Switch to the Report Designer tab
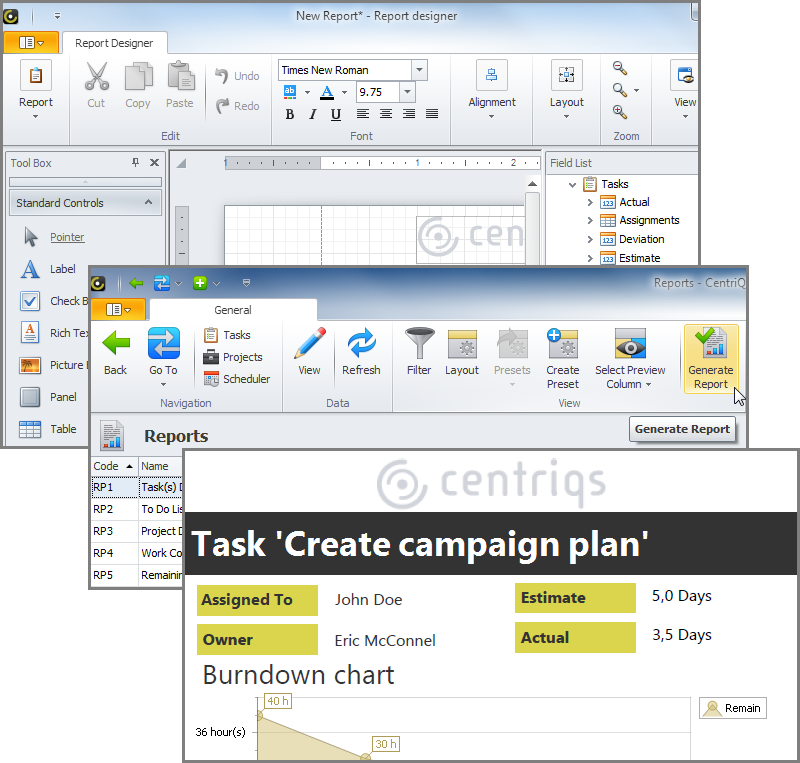Screen dimensions: 800x763 [x=114, y=43]
